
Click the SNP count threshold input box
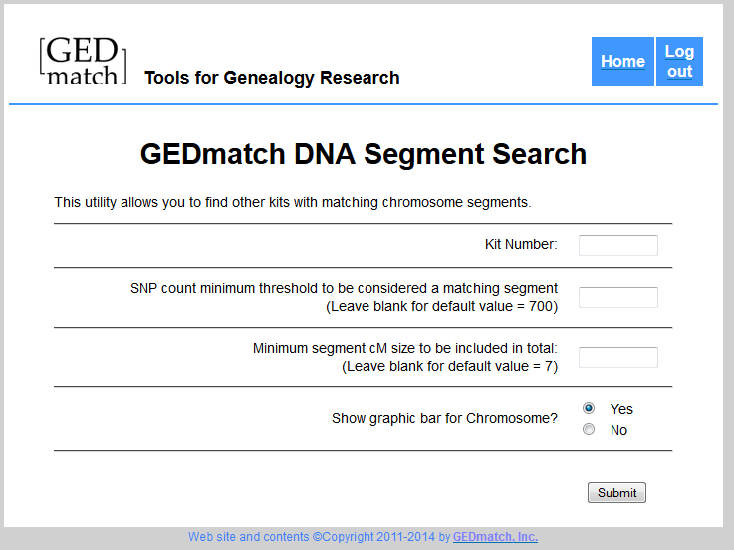click(x=618, y=297)
